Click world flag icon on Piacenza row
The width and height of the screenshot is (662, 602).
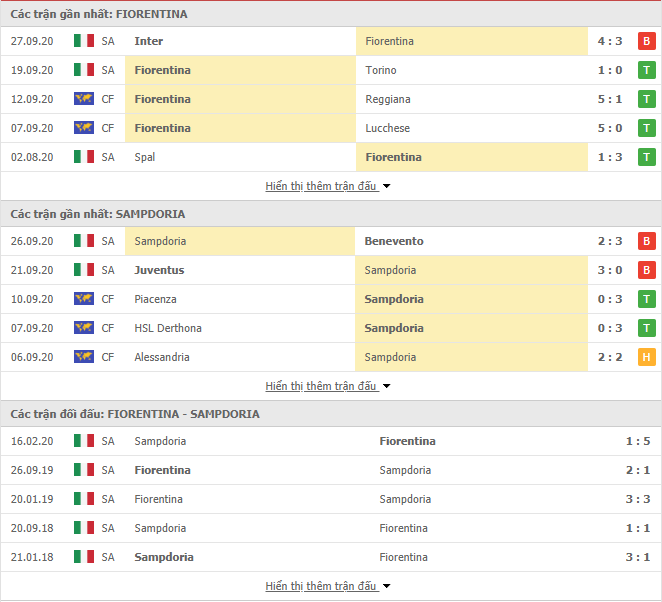click(x=84, y=299)
